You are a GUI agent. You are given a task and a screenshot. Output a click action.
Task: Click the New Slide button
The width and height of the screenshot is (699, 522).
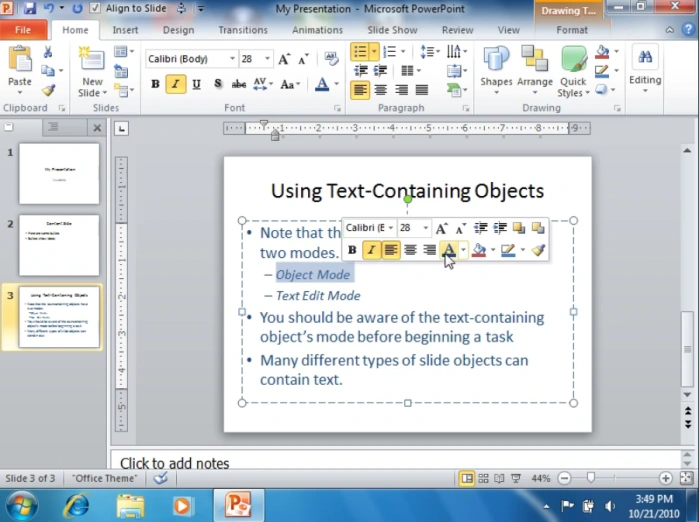click(x=92, y=71)
